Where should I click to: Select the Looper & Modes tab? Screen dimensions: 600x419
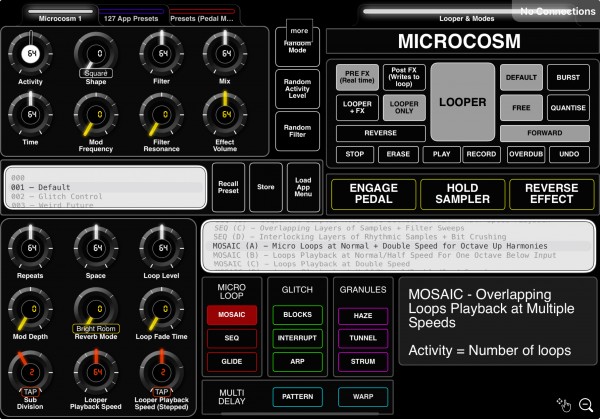click(x=466, y=15)
